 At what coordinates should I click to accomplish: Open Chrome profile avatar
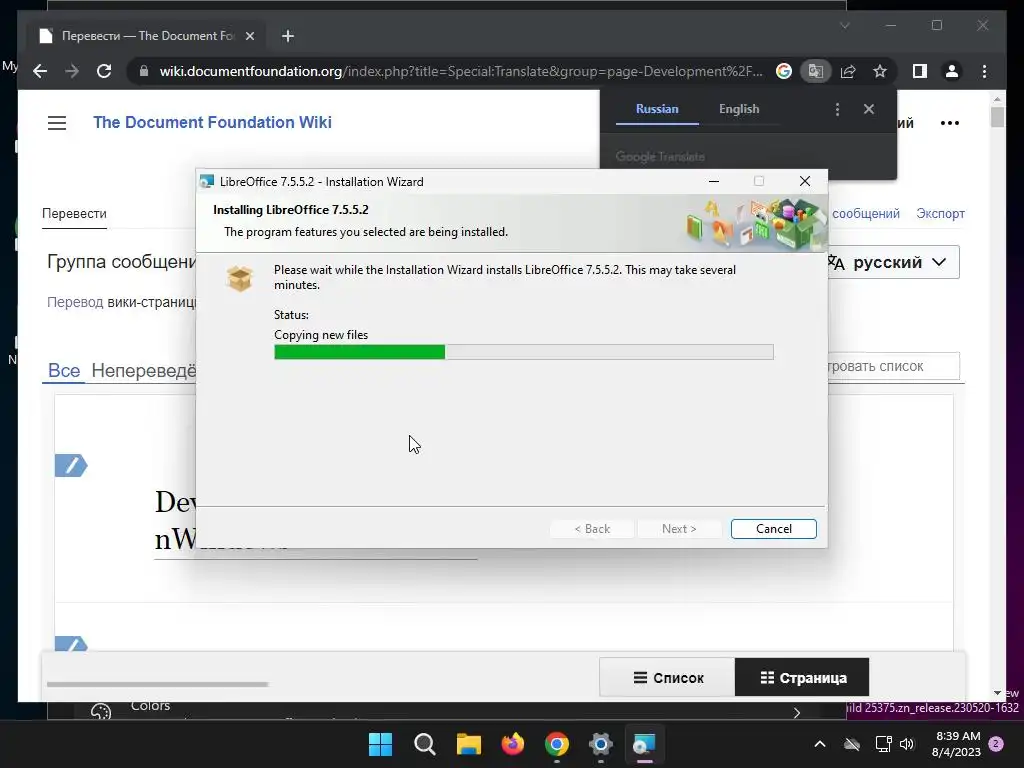[x=952, y=71]
